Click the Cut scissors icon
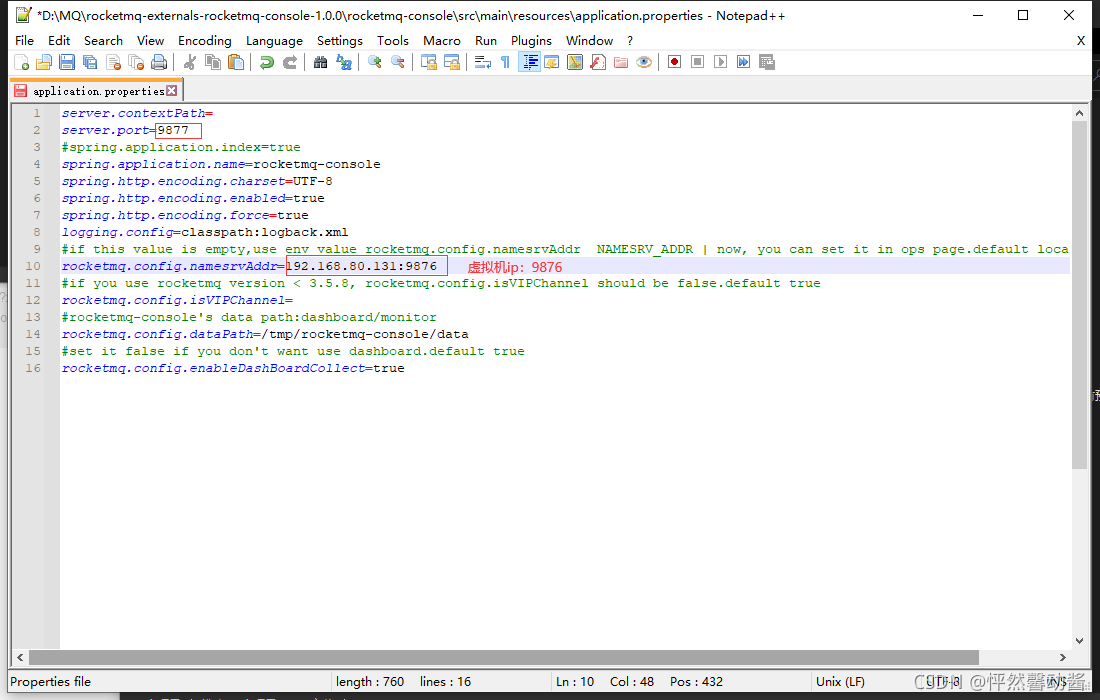1100x700 pixels. click(189, 62)
